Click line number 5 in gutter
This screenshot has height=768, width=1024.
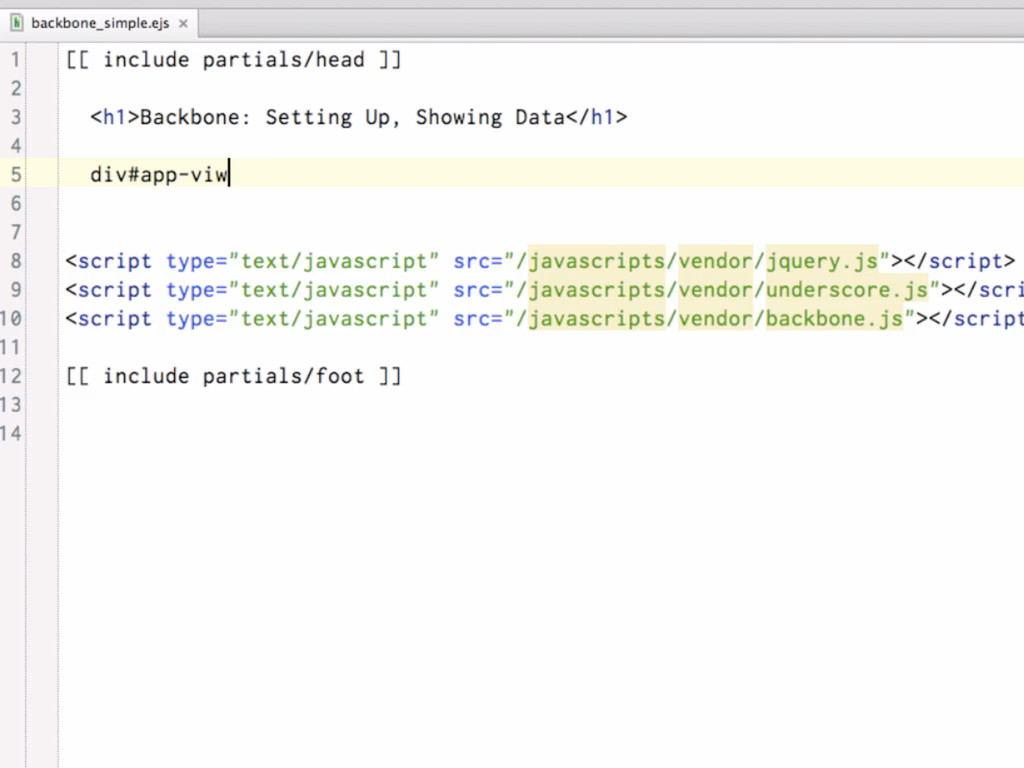[16, 175]
